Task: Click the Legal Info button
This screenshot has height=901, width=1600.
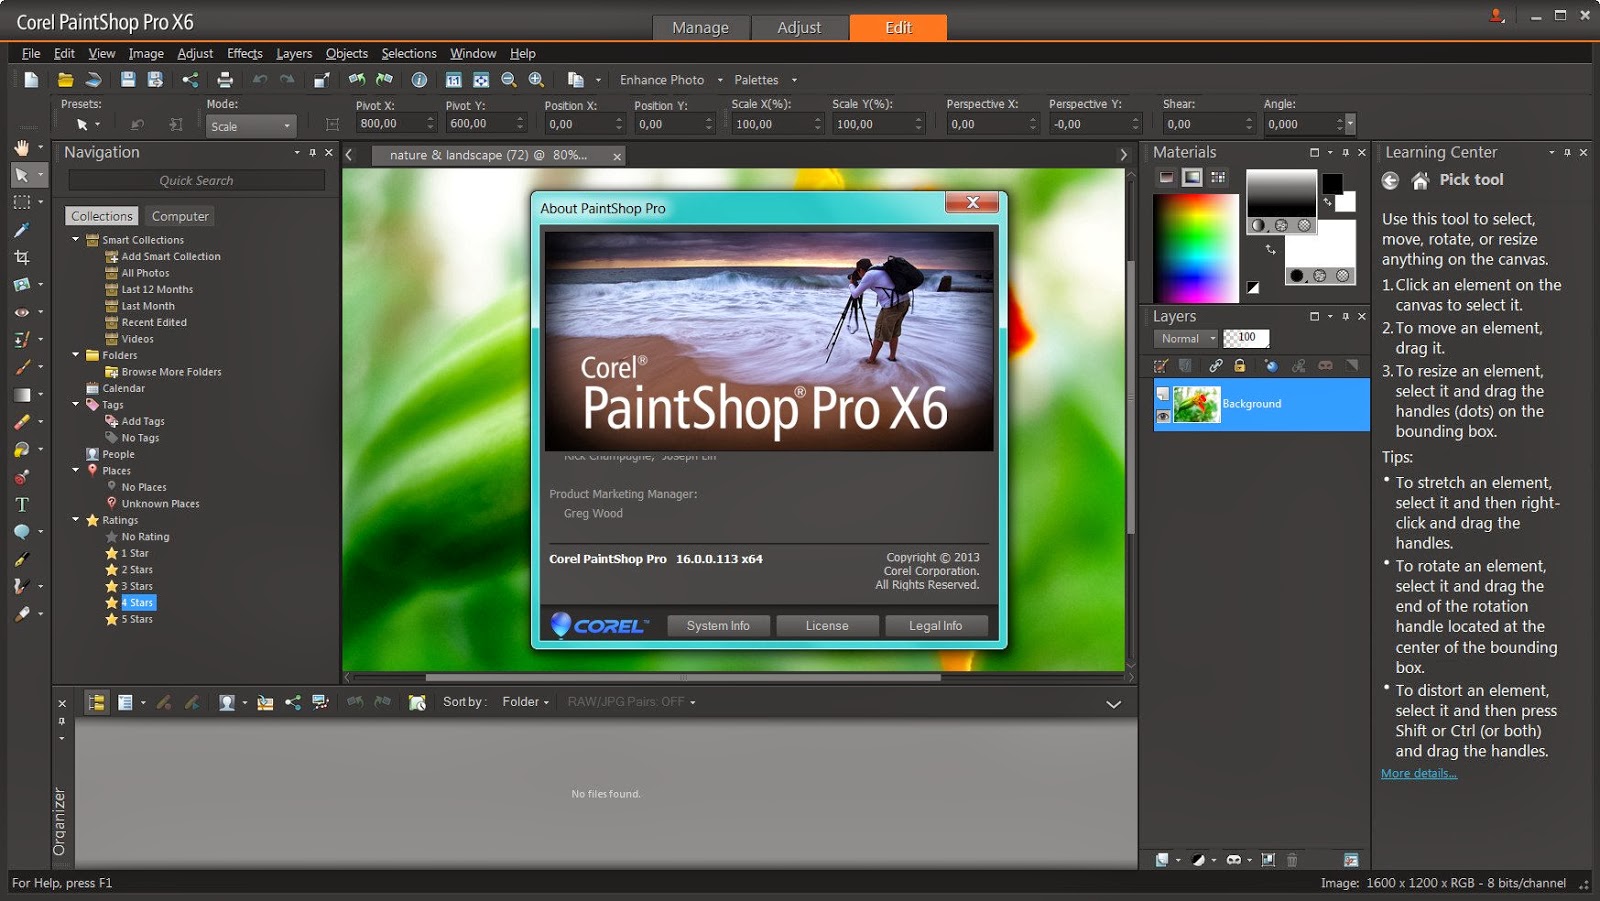Action: [x=936, y=626]
